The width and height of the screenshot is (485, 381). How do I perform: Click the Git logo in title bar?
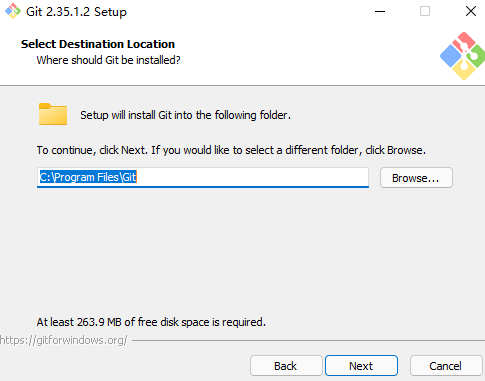(x=13, y=11)
